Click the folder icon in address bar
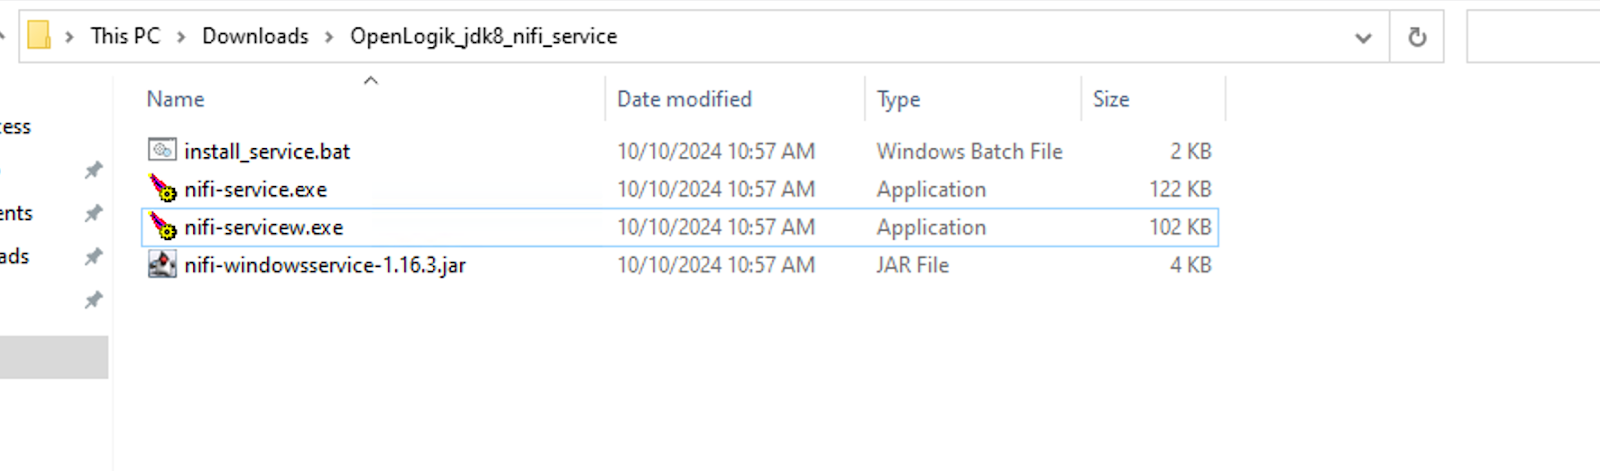Viewport: 1600px width, 471px height. pos(39,36)
